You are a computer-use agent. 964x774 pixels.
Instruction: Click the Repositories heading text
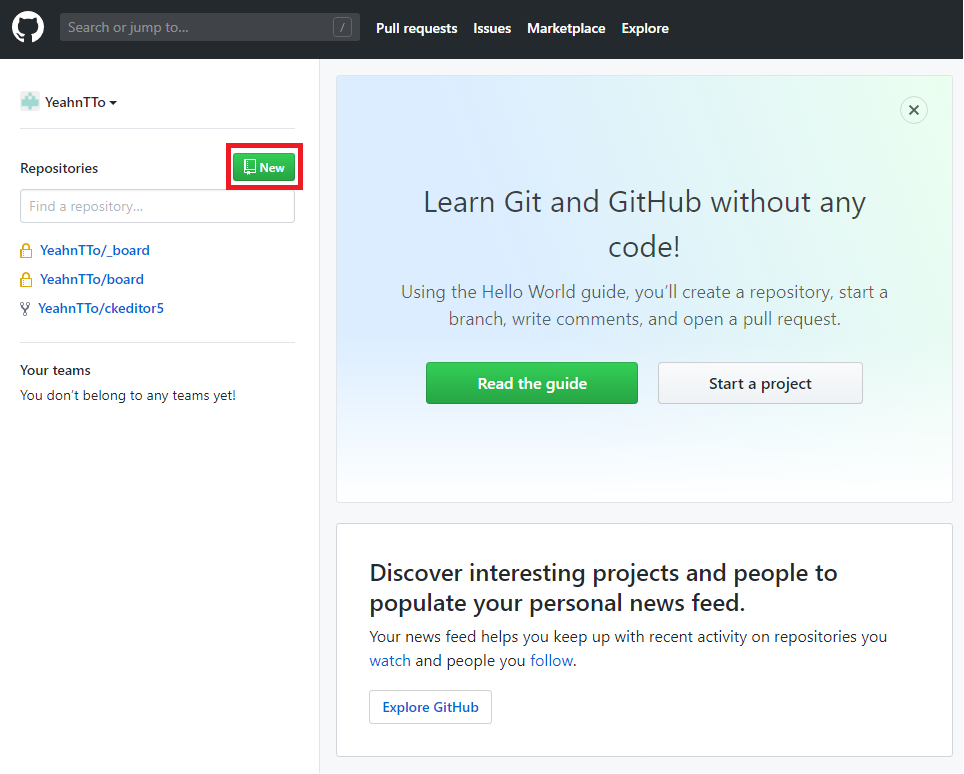coord(59,168)
